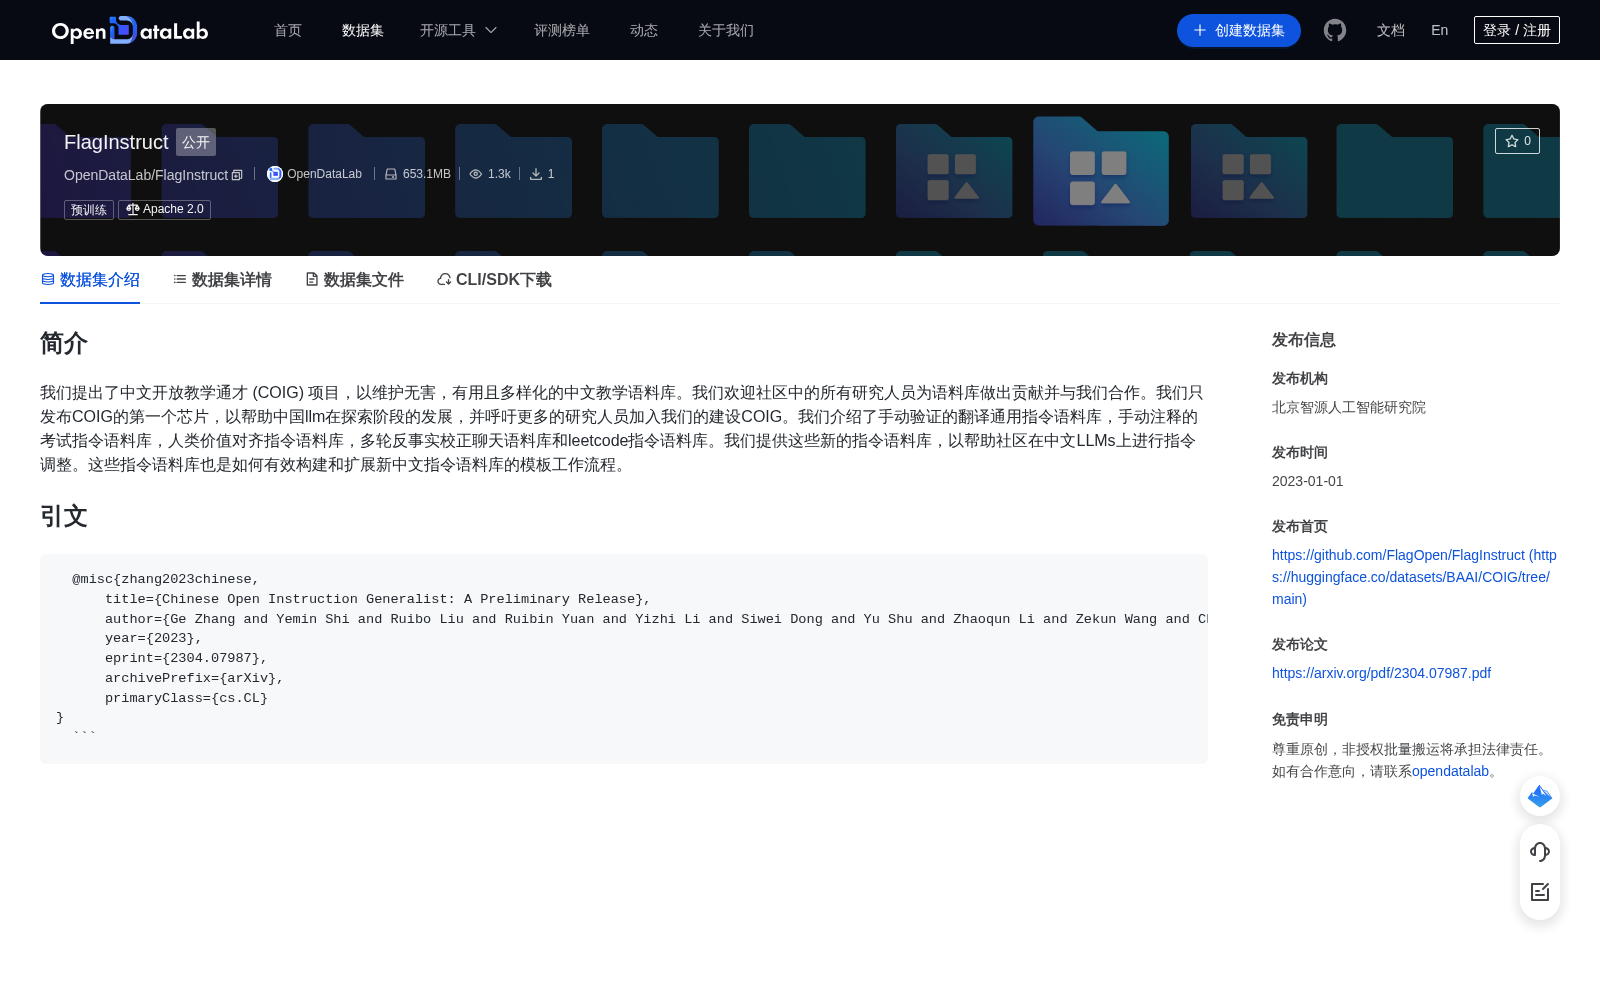The image size is (1600, 1000).
Task: Switch to the 数据集文件 tab
Action: (x=354, y=280)
